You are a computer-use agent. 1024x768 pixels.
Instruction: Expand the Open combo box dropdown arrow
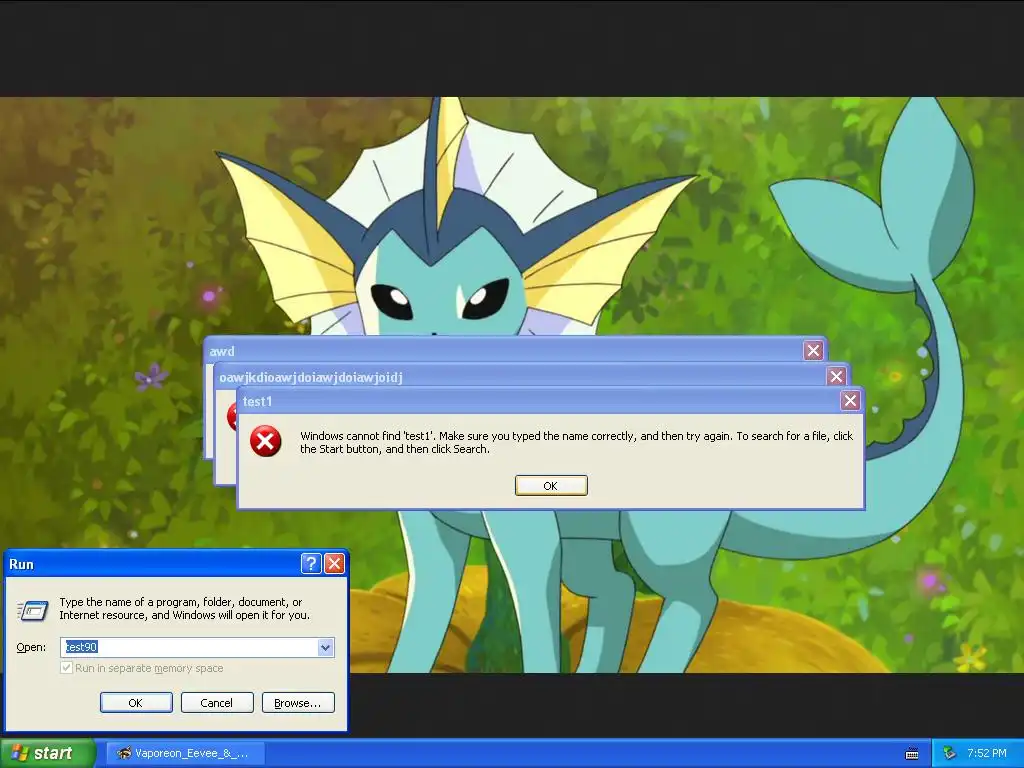[325, 647]
